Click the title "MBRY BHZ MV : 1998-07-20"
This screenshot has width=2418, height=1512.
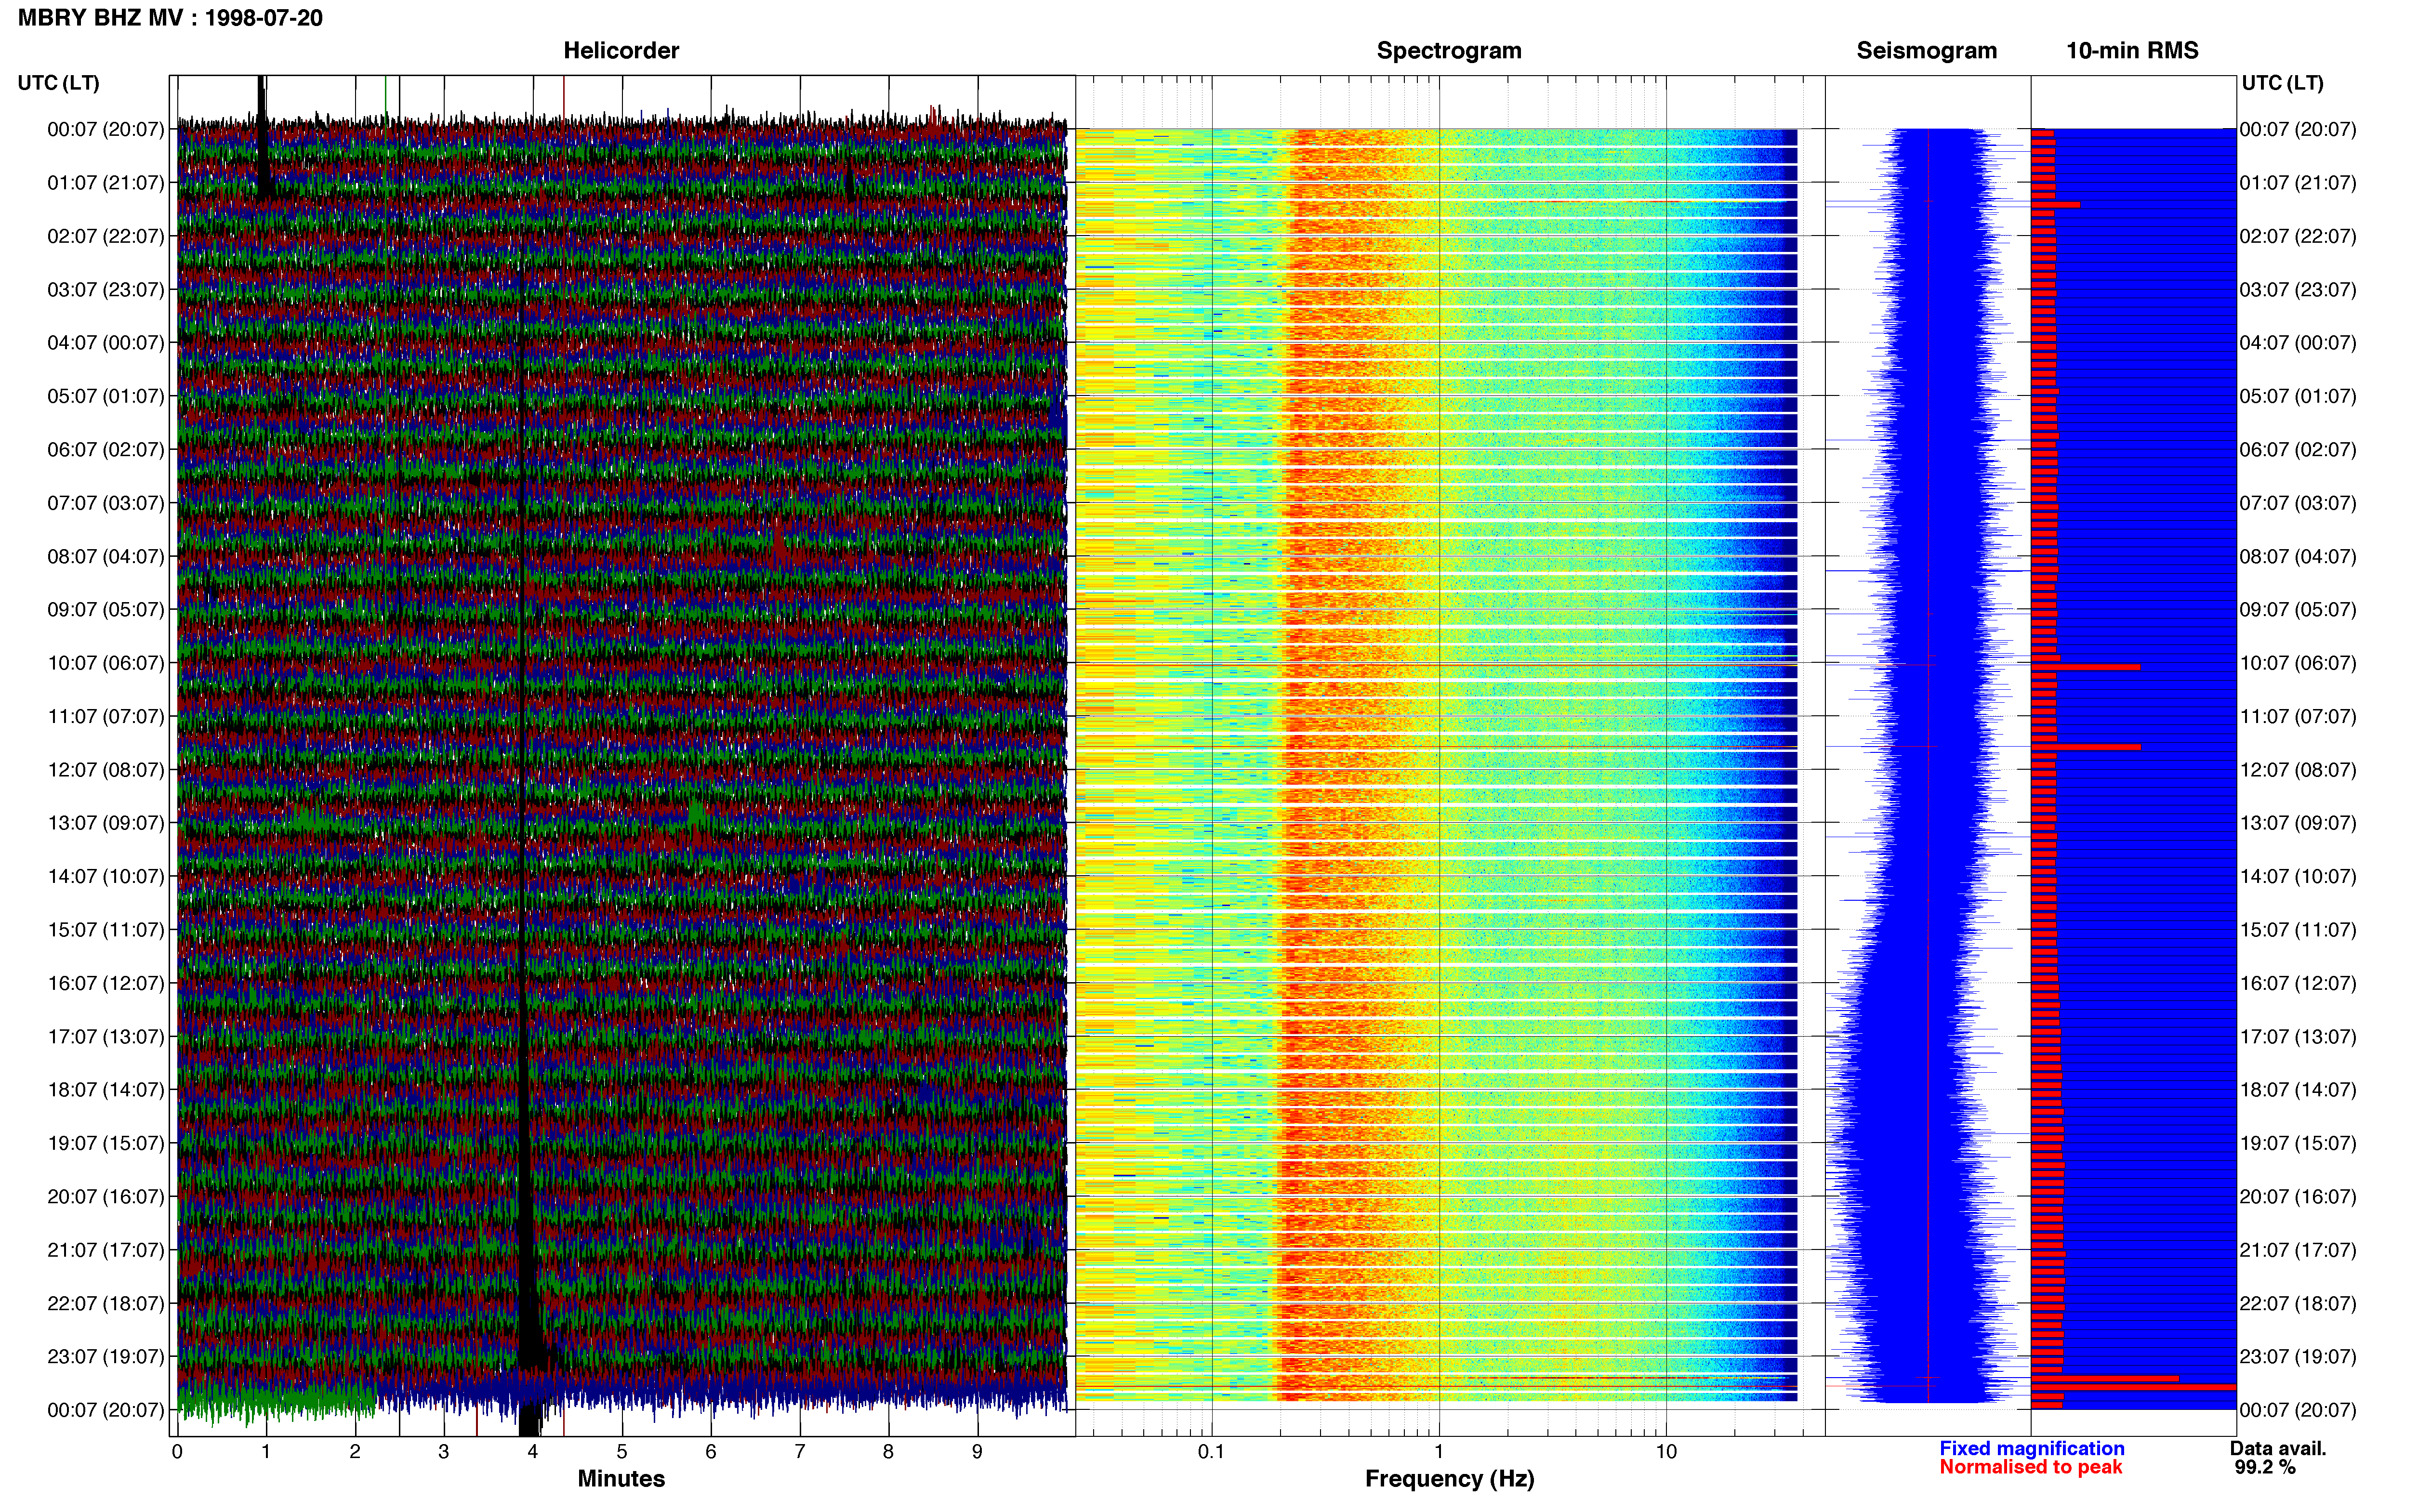[170, 18]
